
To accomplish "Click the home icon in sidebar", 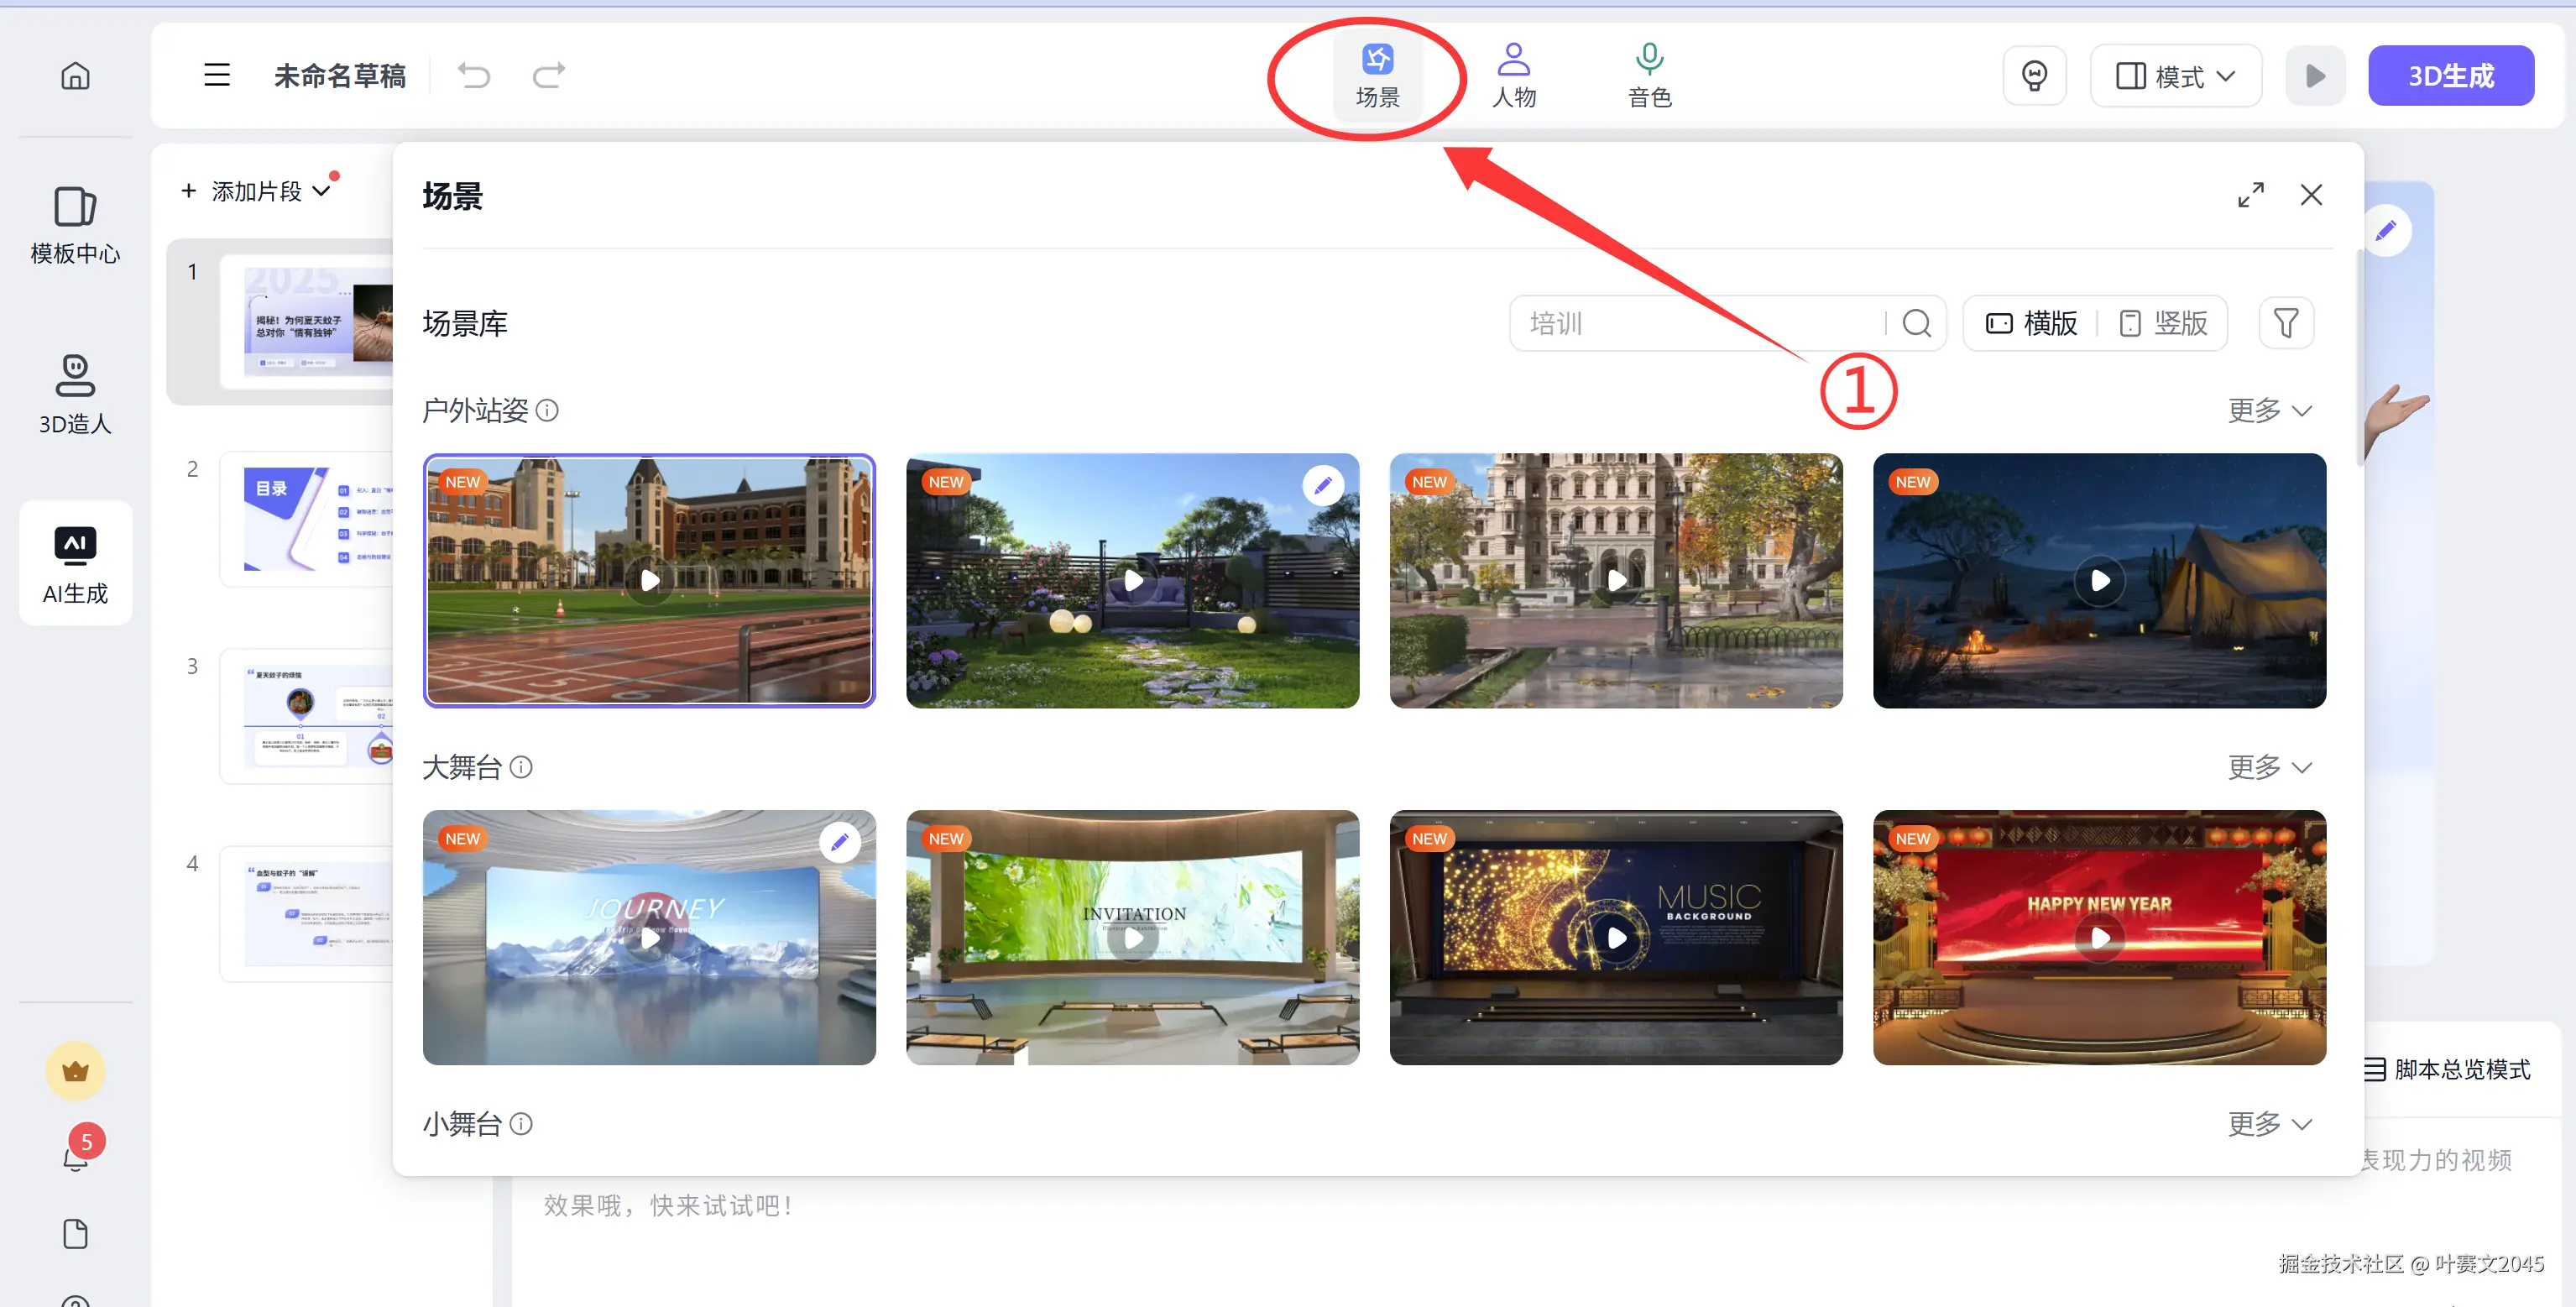I will click(x=75, y=76).
